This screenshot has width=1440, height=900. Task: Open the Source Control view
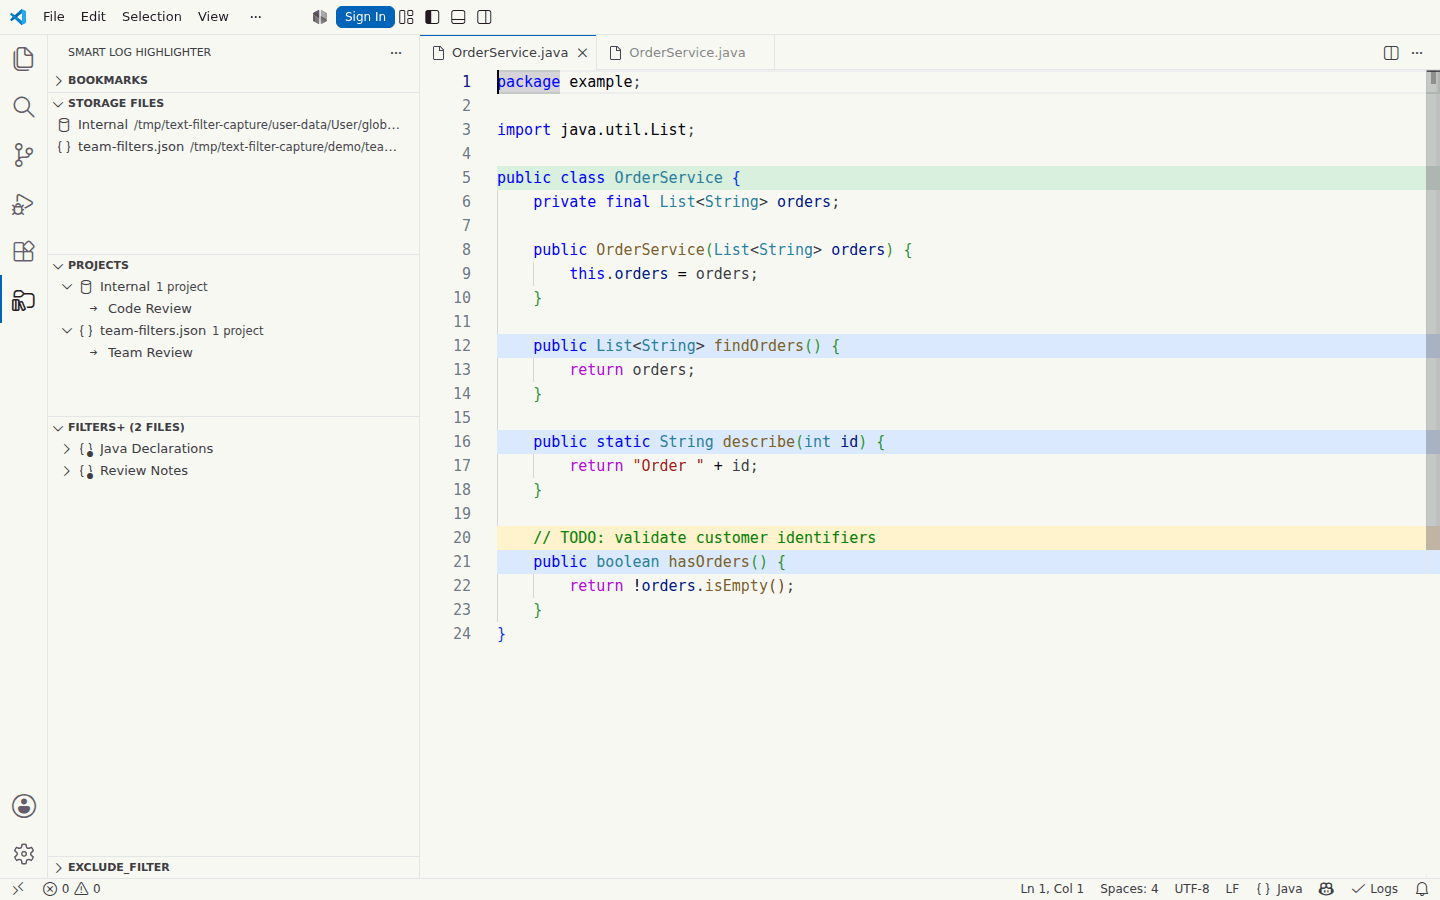pyautogui.click(x=24, y=155)
